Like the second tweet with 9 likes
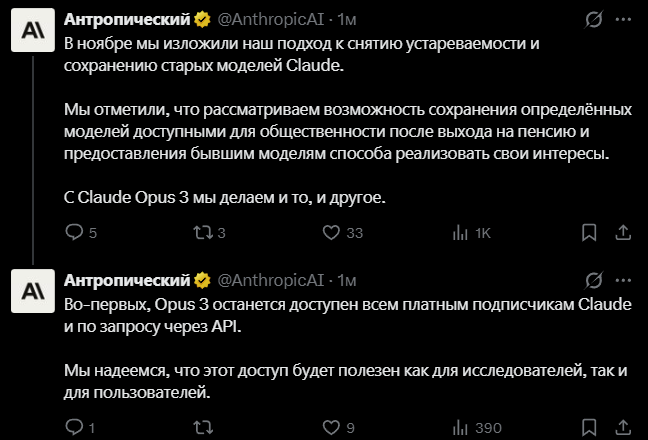 (x=331, y=428)
